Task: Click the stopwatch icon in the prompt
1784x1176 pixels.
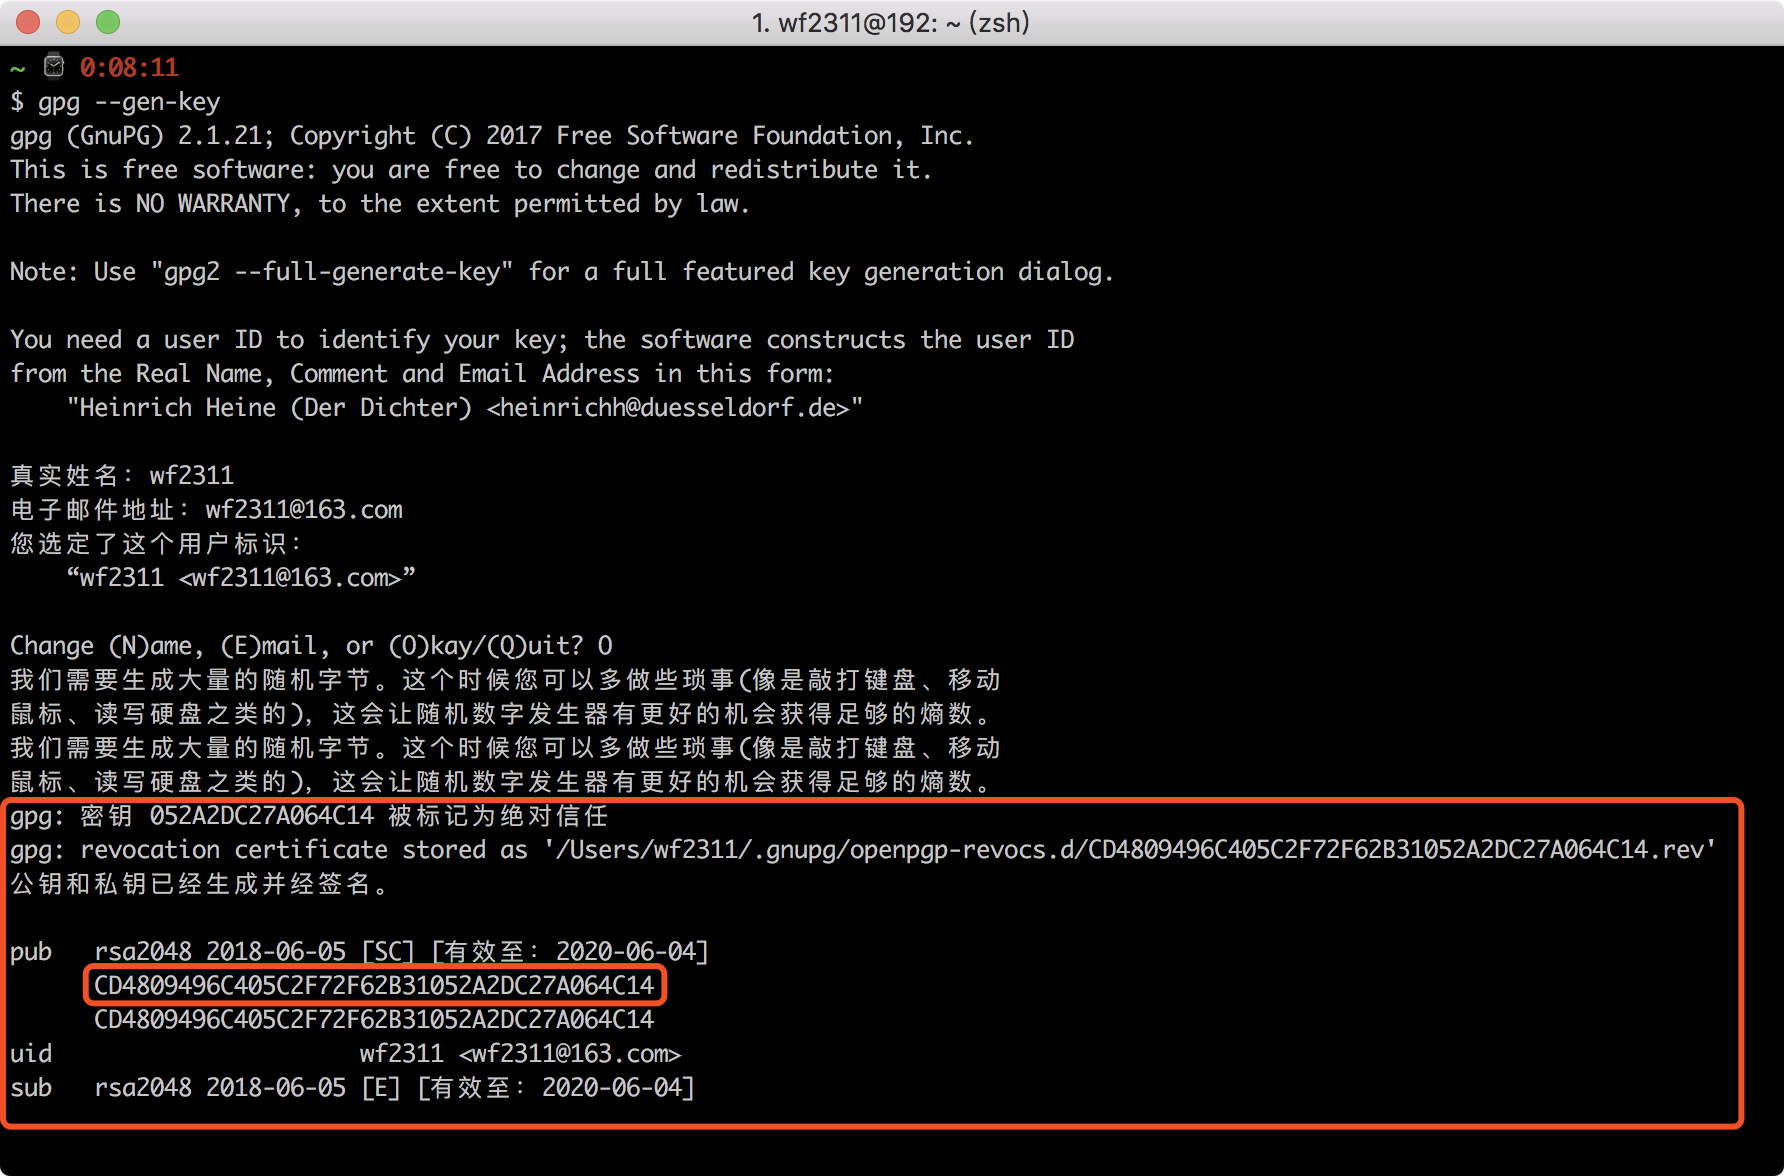Action: coord(54,67)
